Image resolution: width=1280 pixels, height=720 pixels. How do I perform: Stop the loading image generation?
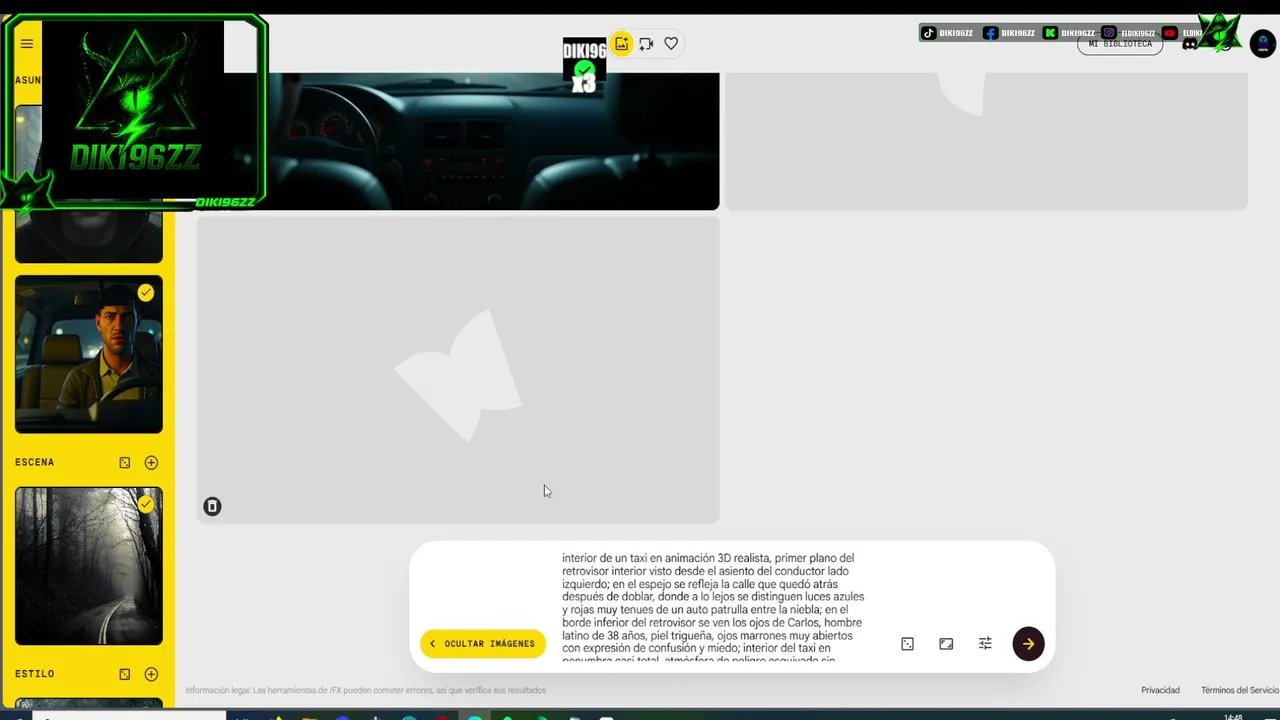[212, 506]
